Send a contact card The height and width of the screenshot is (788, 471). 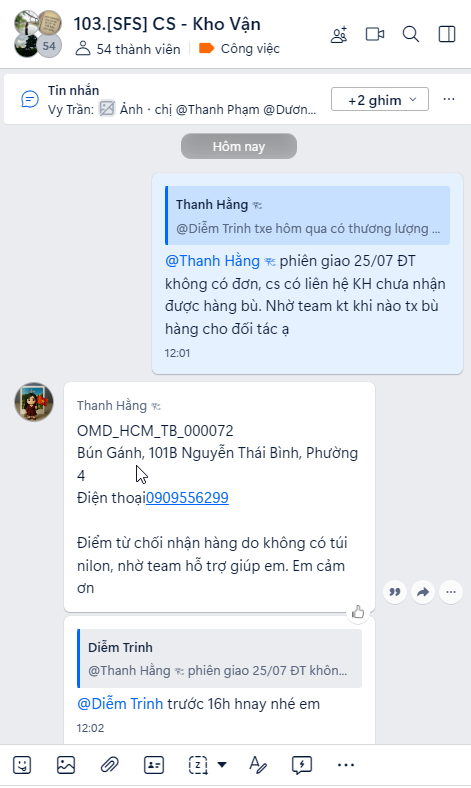coord(154,765)
